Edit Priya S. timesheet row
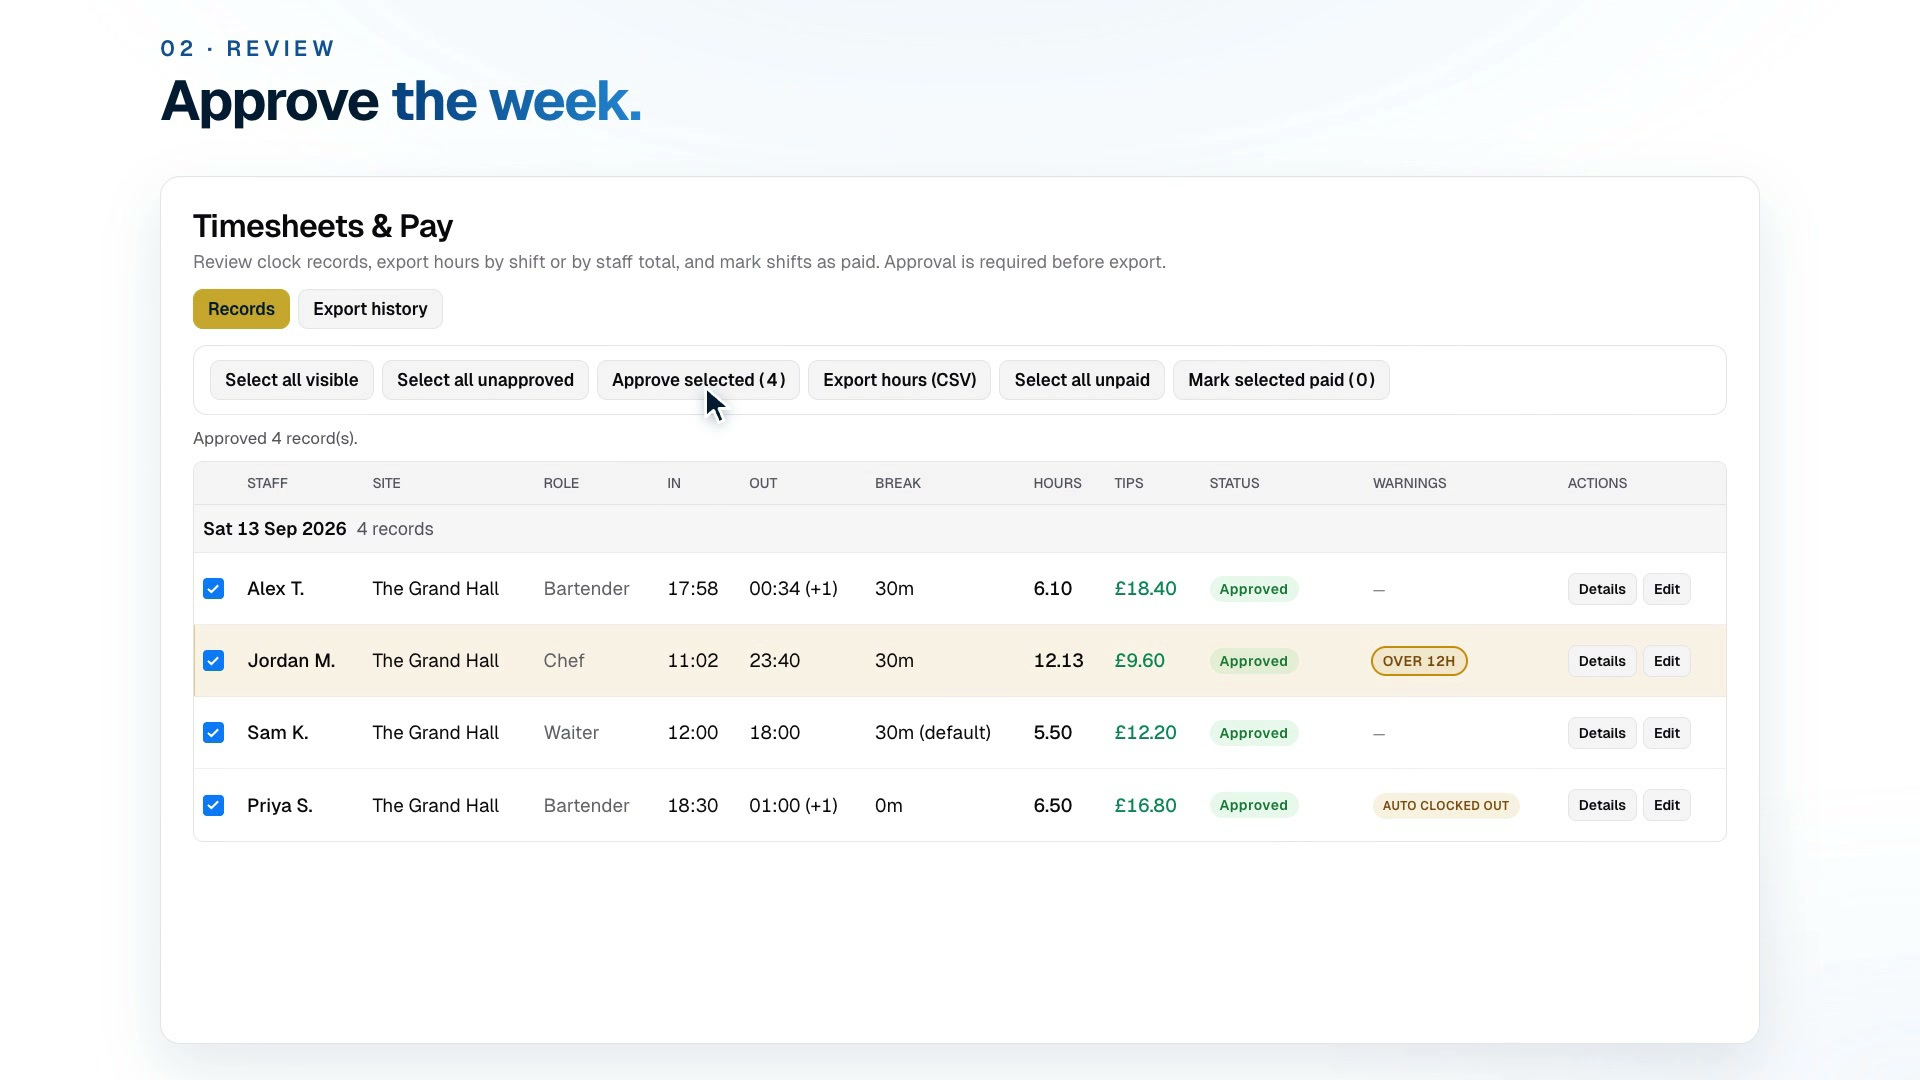 1666,805
